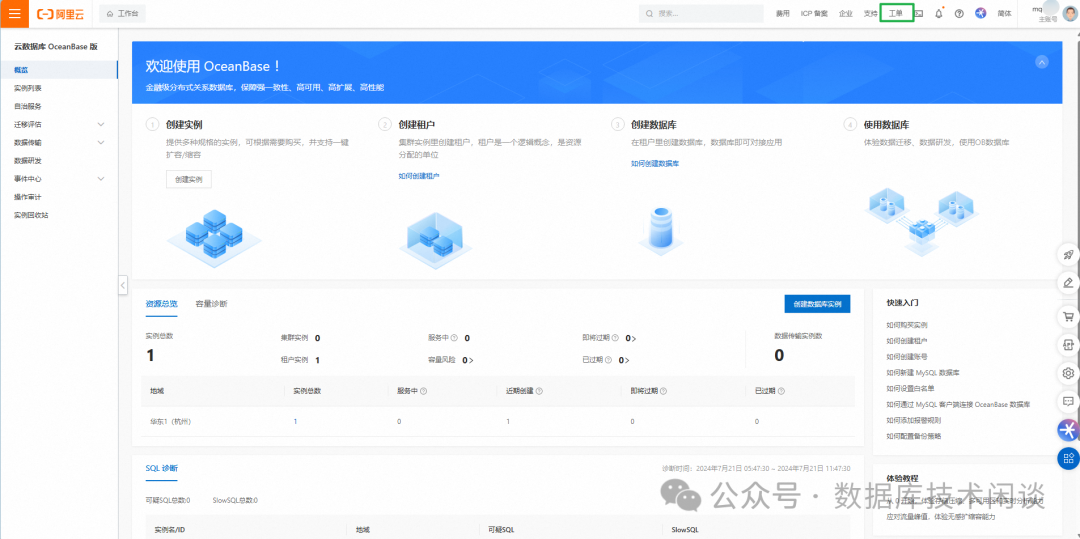Open the 如何创建数据库 link under 创建数据库
The height and width of the screenshot is (539, 1080).
pos(655,164)
